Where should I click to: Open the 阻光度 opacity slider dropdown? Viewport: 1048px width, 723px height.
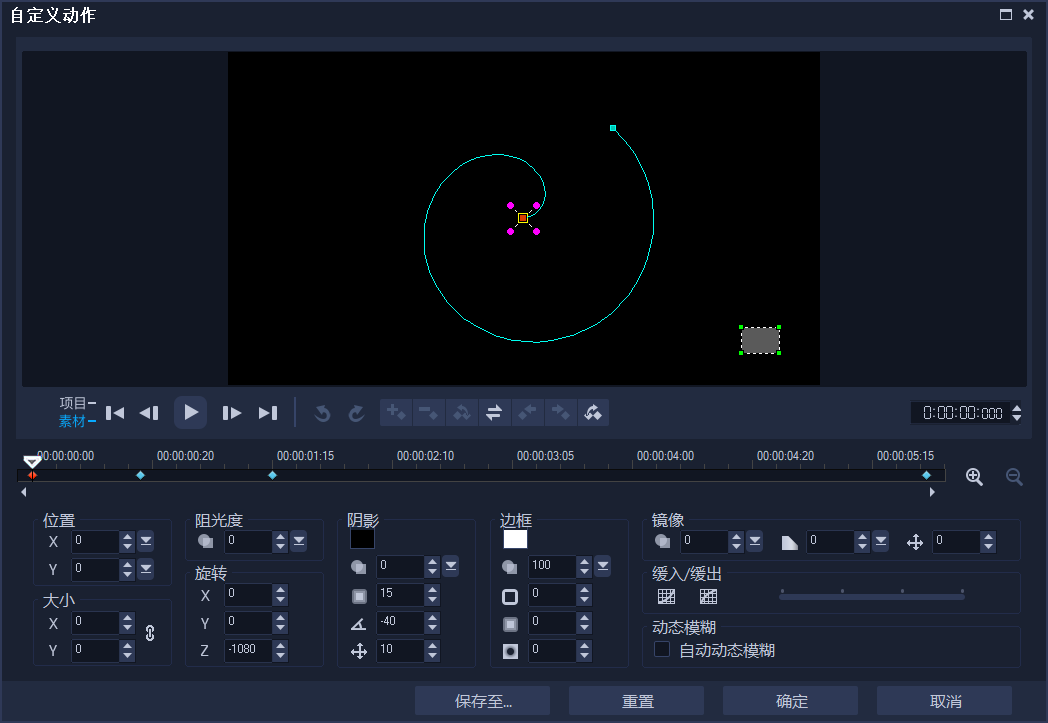[299, 541]
